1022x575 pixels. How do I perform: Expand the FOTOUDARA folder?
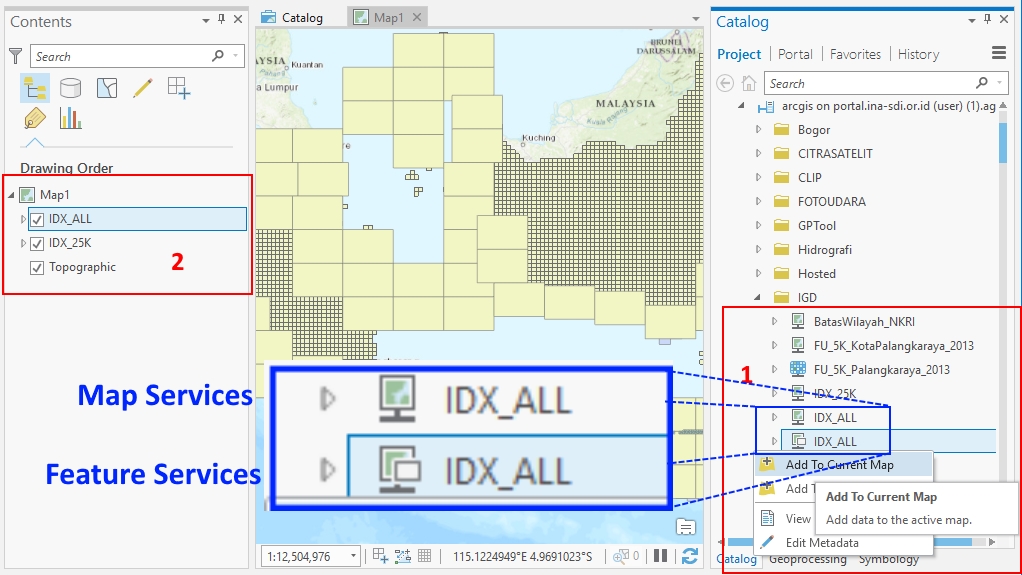pos(758,201)
